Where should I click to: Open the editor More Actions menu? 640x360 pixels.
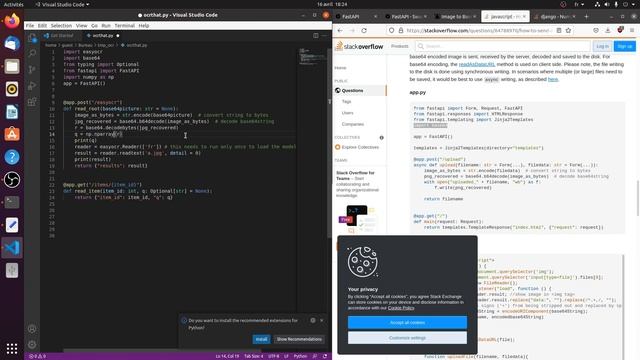pyautogui.click(x=324, y=36)
